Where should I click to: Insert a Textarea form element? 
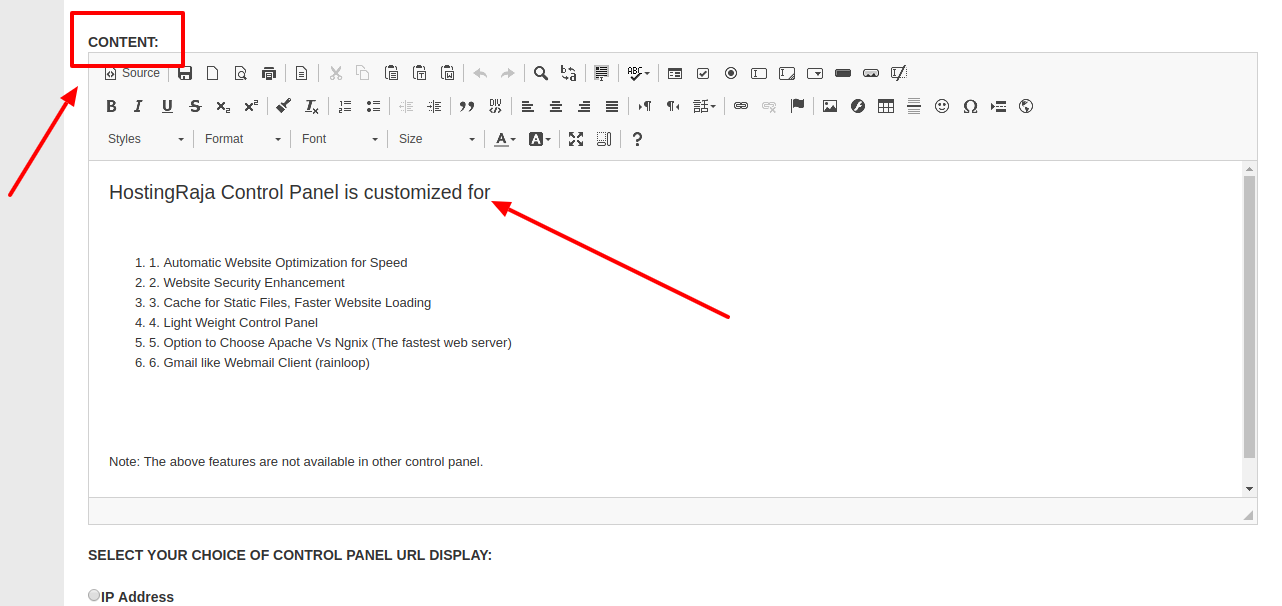point(787,73)
